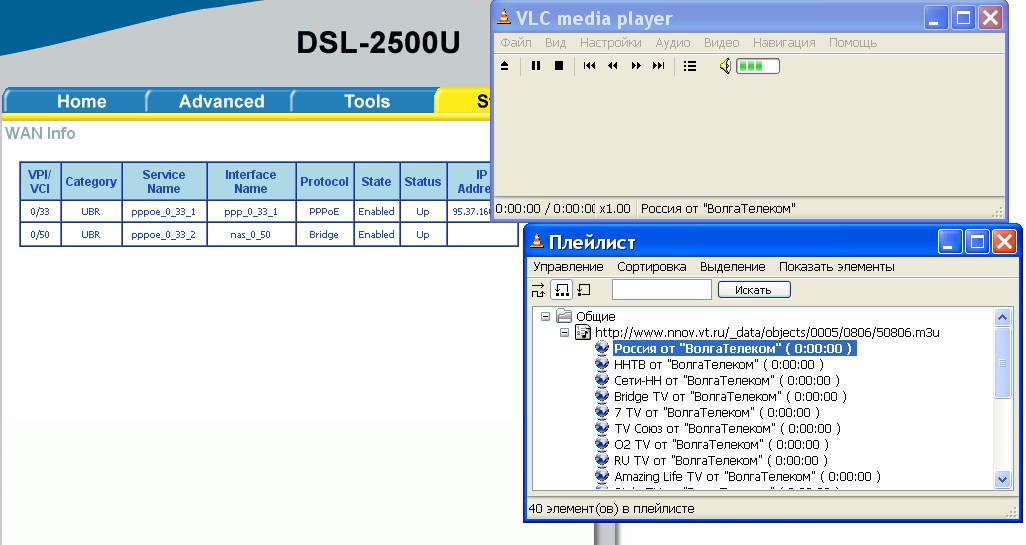This screenshot has width=1026, height=545.
Task: Select the Общие folder in playlist tree
Action: (x=595, y=317)
